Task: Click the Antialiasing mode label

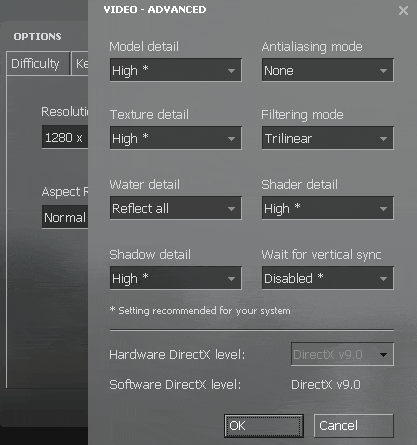Action: coord(312,47)
